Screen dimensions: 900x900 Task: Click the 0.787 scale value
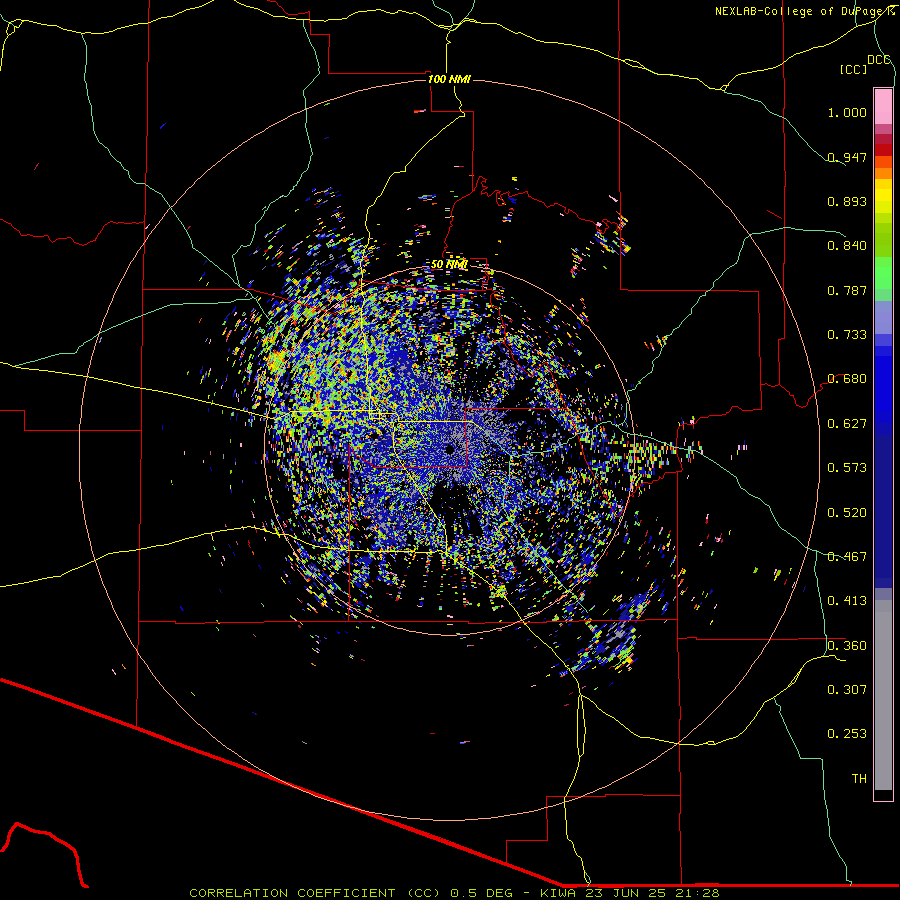click(x=847, y=290)
